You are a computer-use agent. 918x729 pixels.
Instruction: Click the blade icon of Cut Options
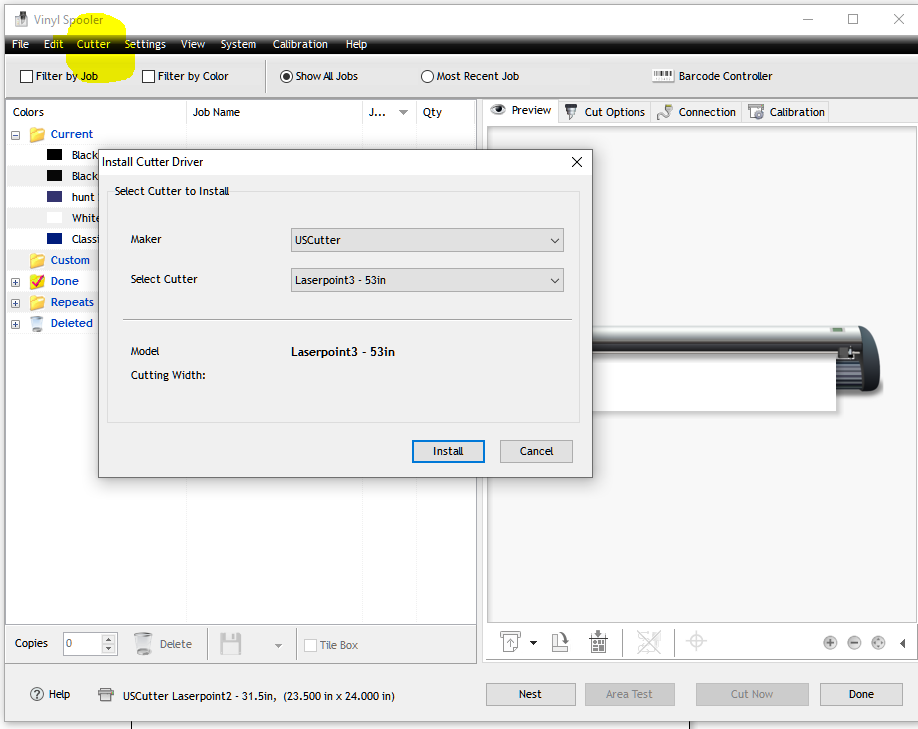click(x=571, y=112)
